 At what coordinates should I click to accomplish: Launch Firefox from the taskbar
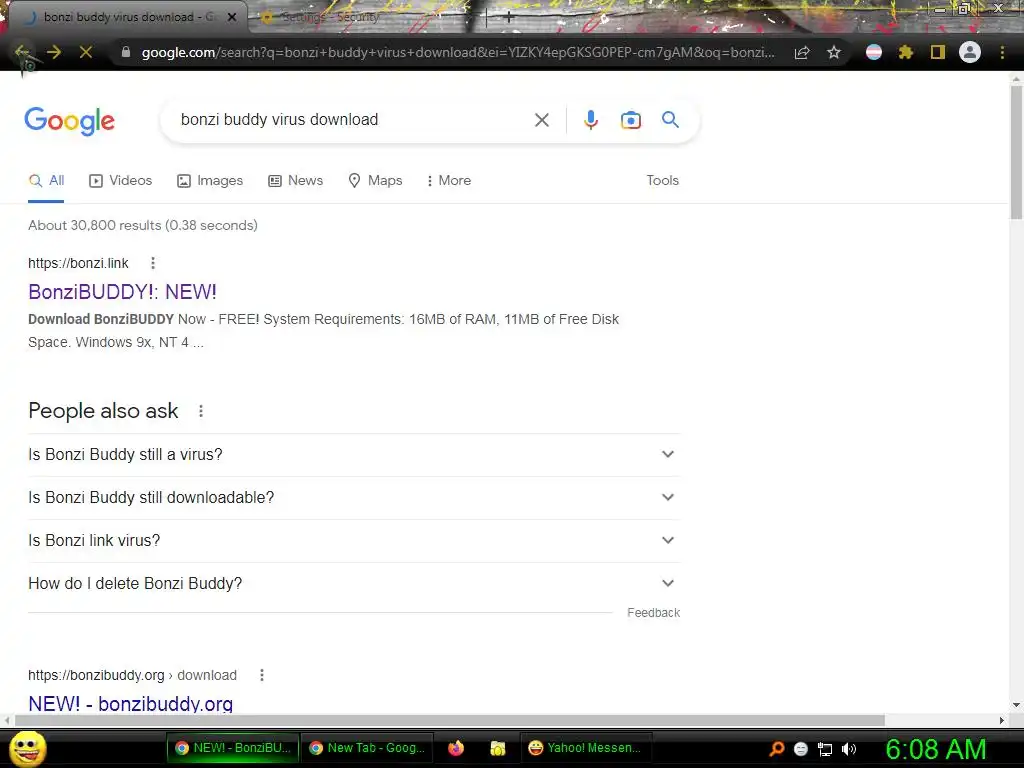456,748
